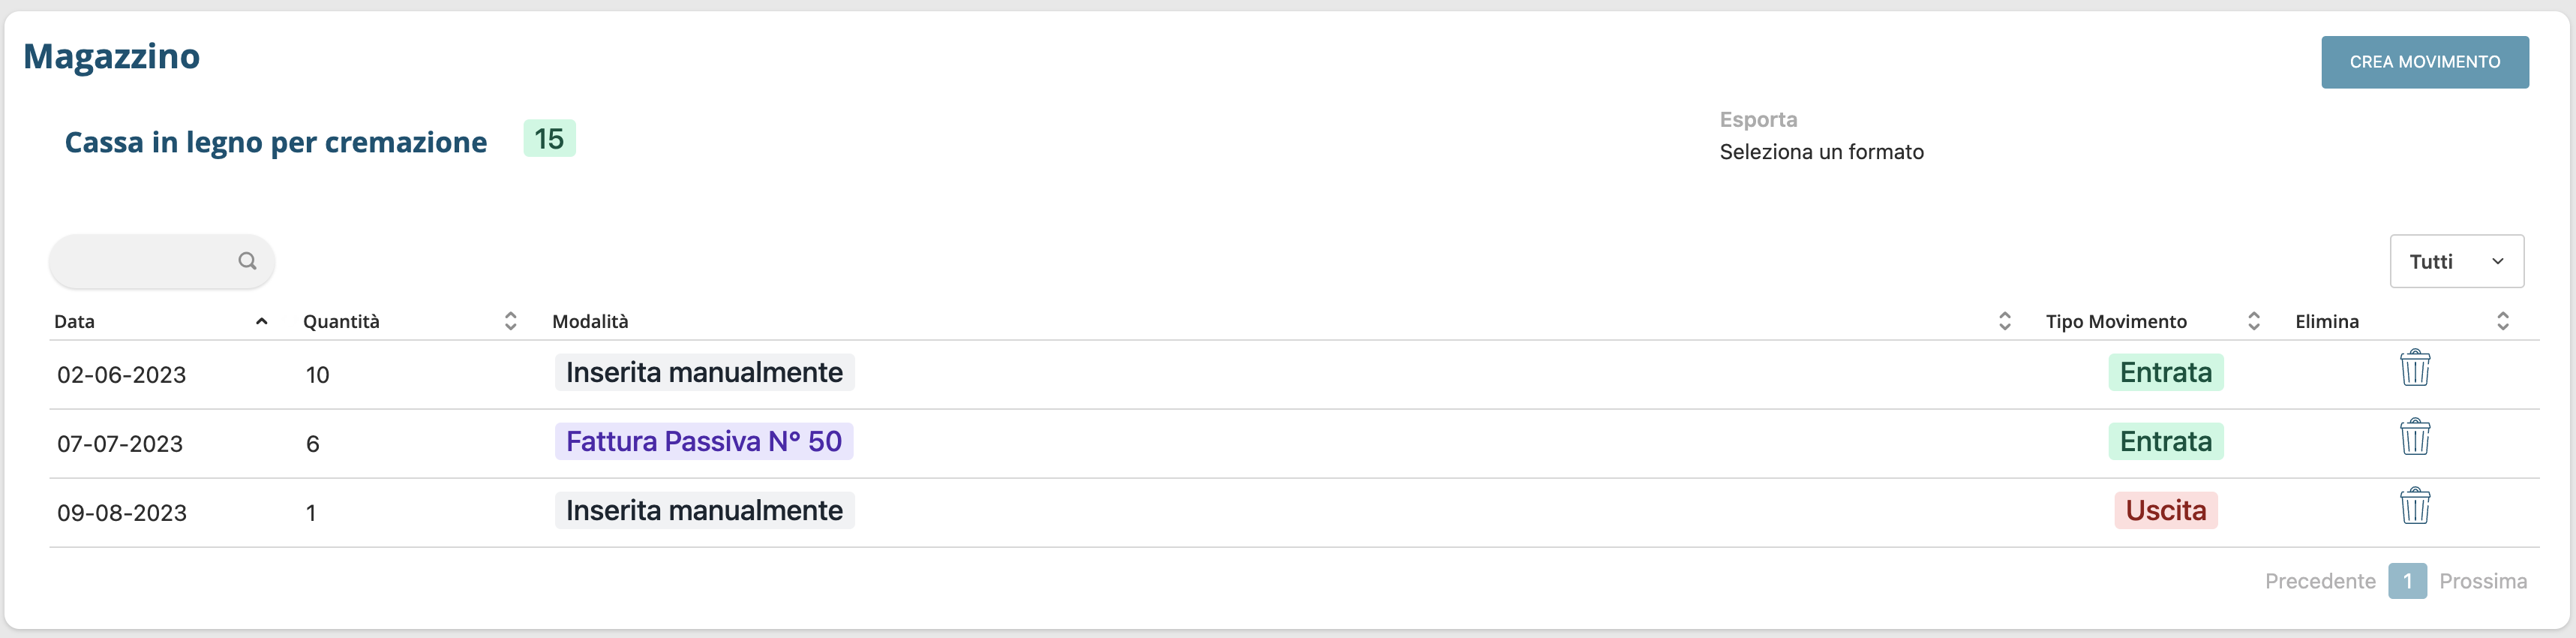Delete the 02-06-2023 movement with trash icon
This screenshot has height=638, width=2576.
click(x=2414, y=368)
